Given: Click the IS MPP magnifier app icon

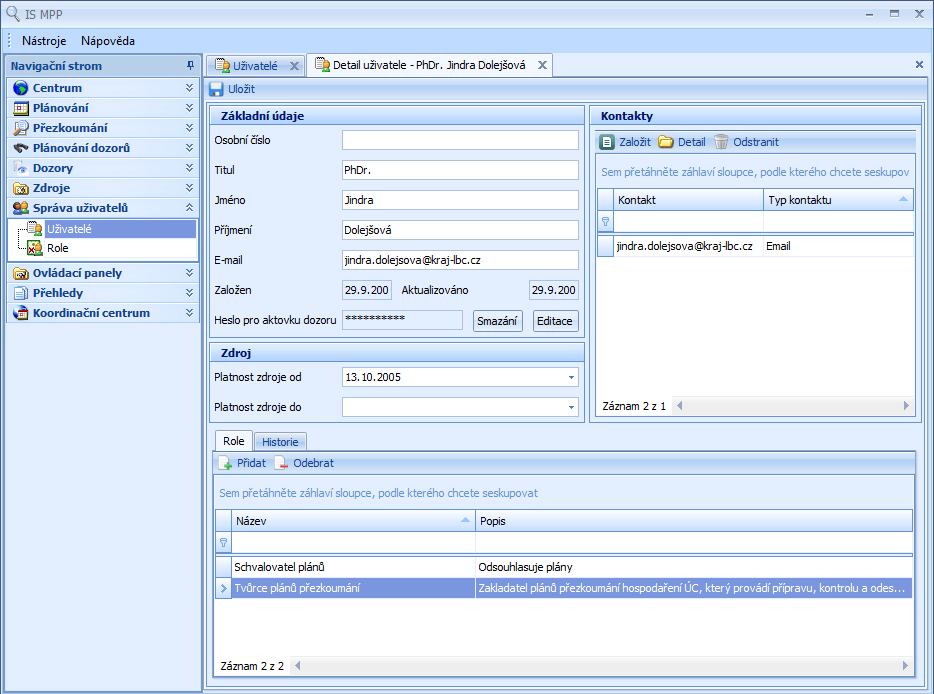Looking at the screenshot, I should click(13, 13).
